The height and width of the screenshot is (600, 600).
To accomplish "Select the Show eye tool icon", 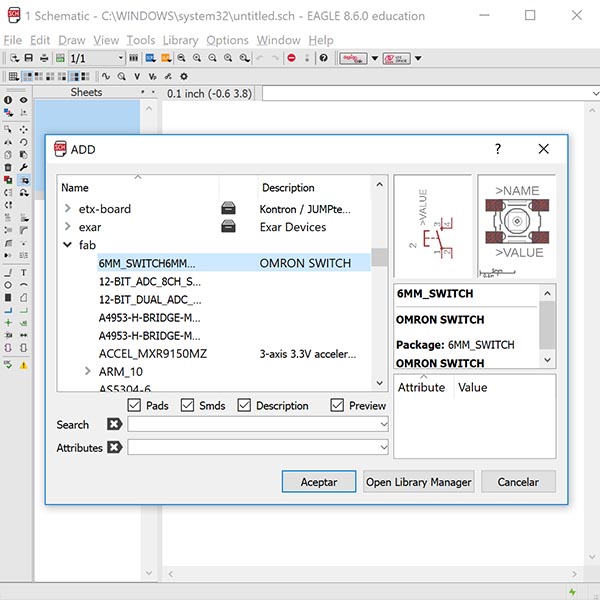I will pos(23,100).
